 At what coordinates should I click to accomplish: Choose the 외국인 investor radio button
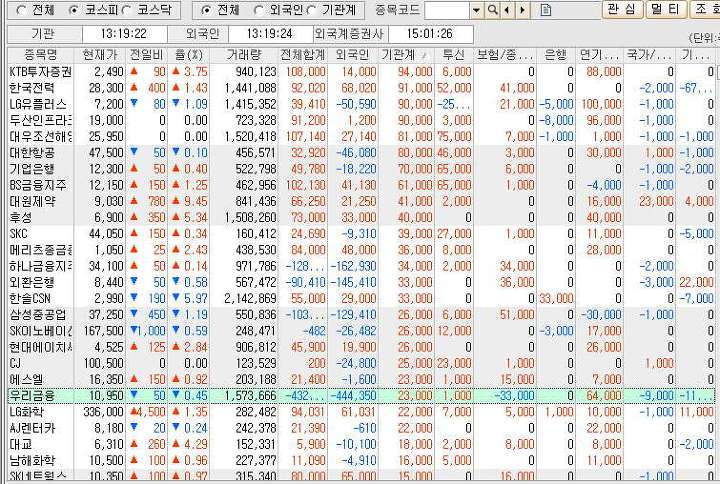[259, 10]
